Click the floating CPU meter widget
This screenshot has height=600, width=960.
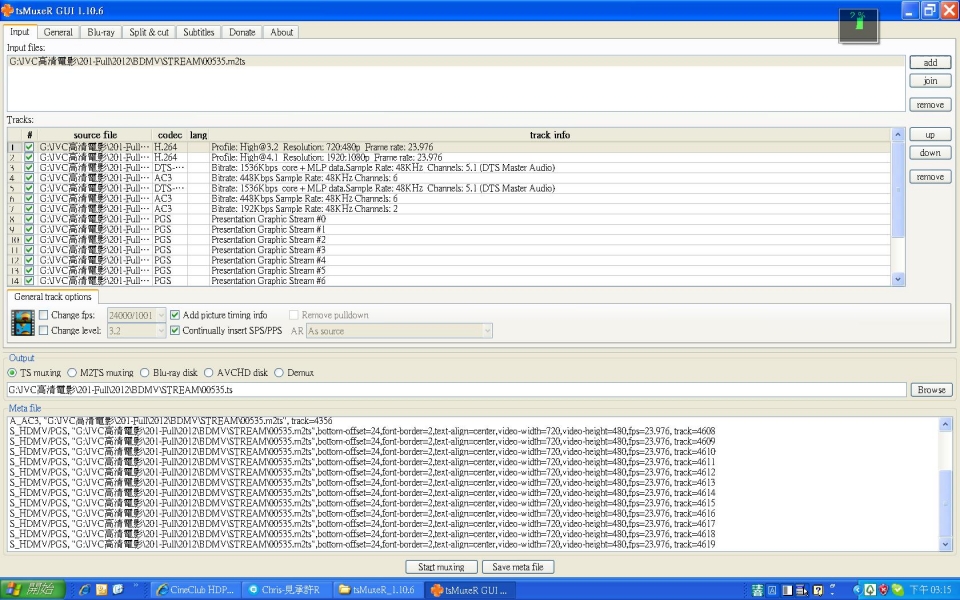858,26
